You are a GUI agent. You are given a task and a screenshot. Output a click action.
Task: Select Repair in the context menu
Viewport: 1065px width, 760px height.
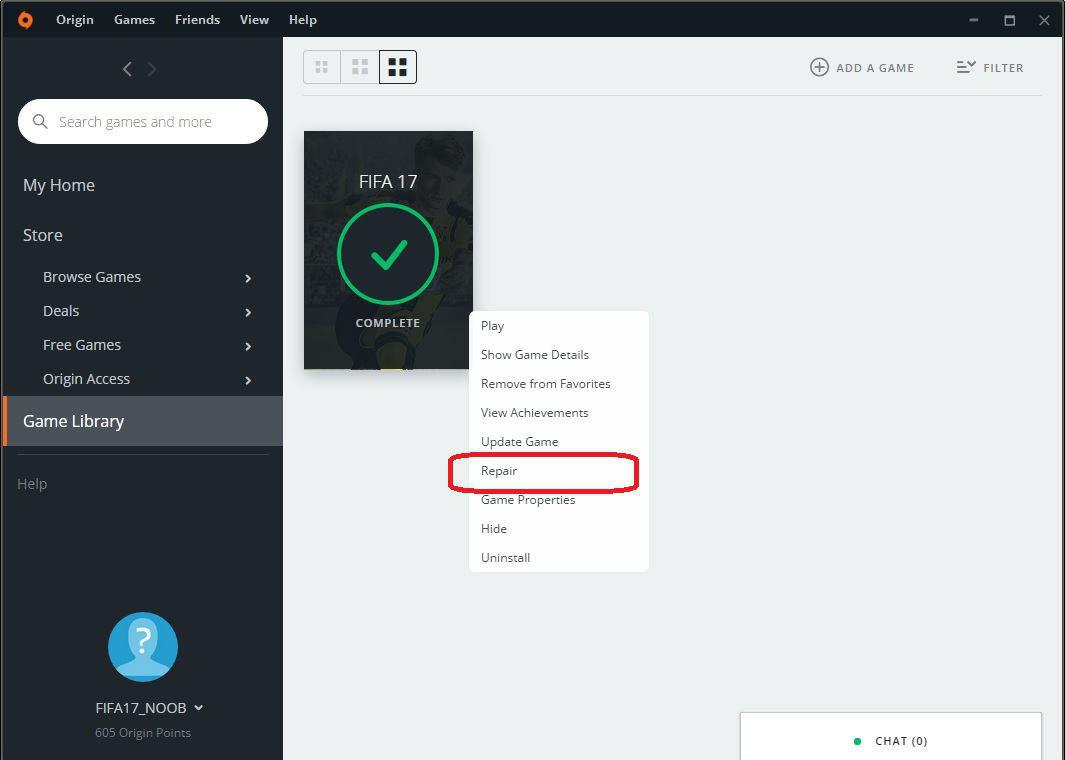click(x=499, y=471)
